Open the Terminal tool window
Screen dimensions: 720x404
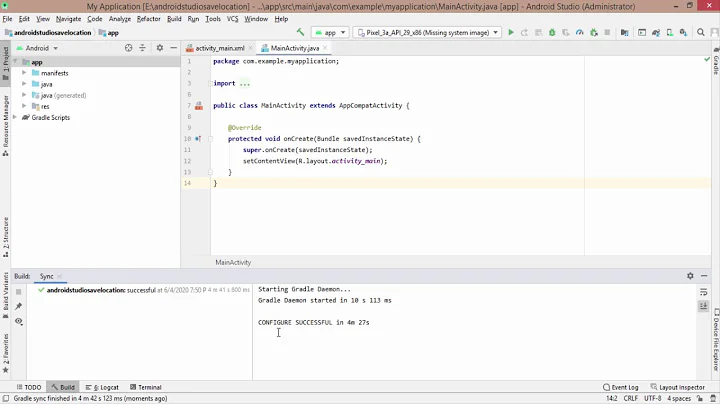click(x=145, y=387)
